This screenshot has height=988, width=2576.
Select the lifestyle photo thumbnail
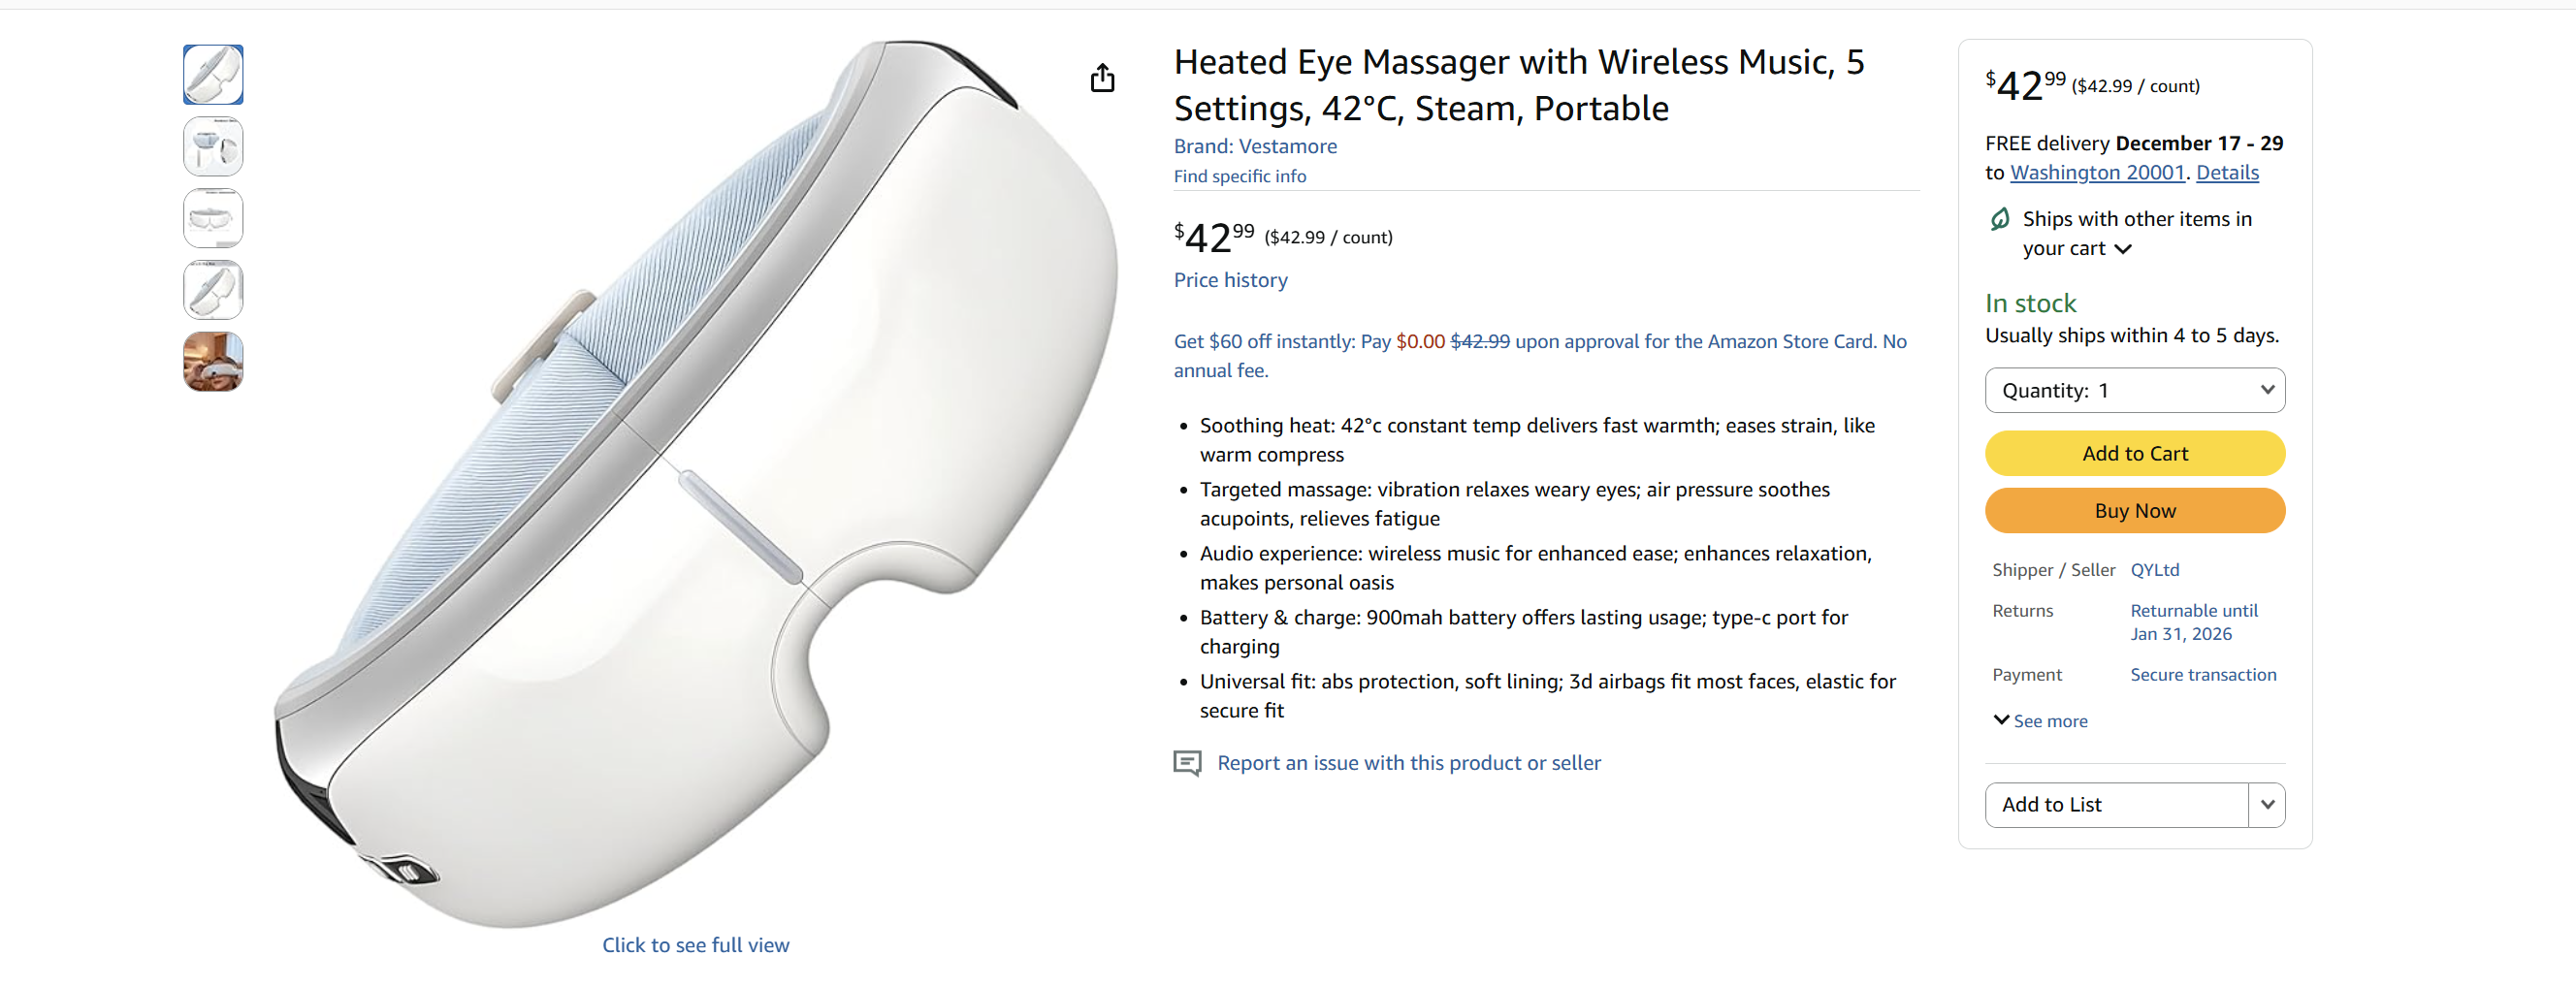click(x=211, y=361)
